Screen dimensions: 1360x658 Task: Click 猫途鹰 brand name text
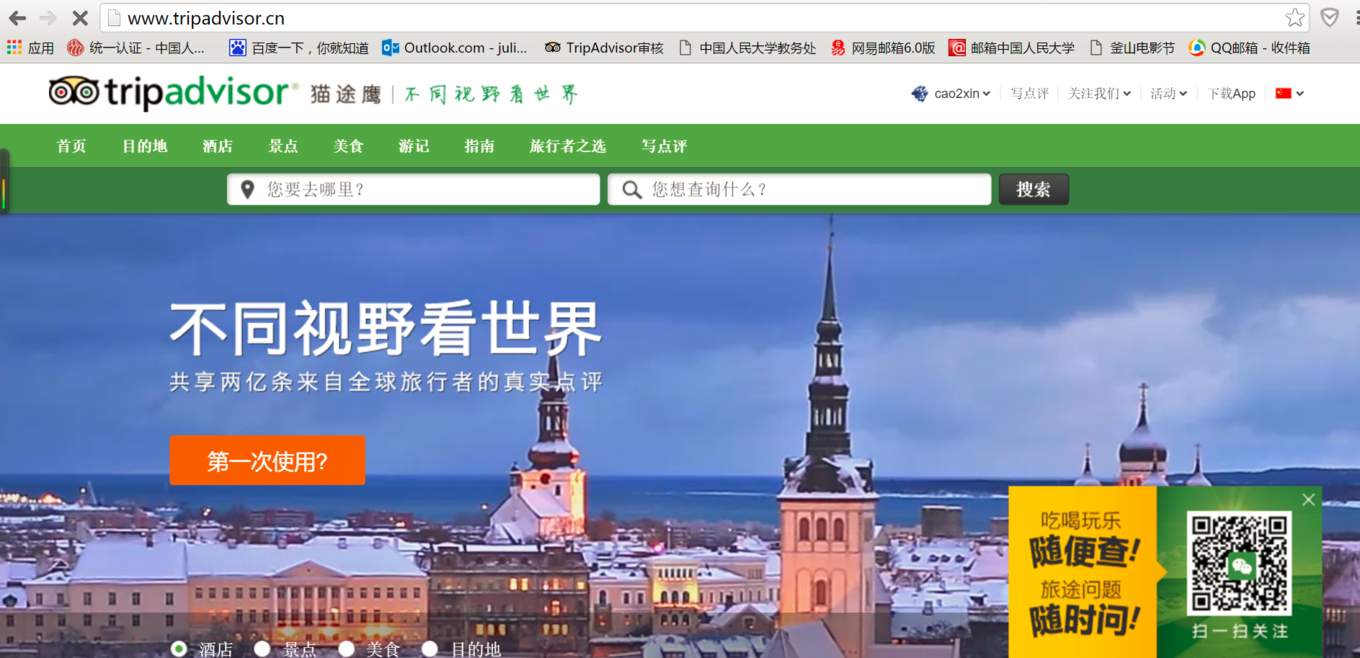pos(346,94)
